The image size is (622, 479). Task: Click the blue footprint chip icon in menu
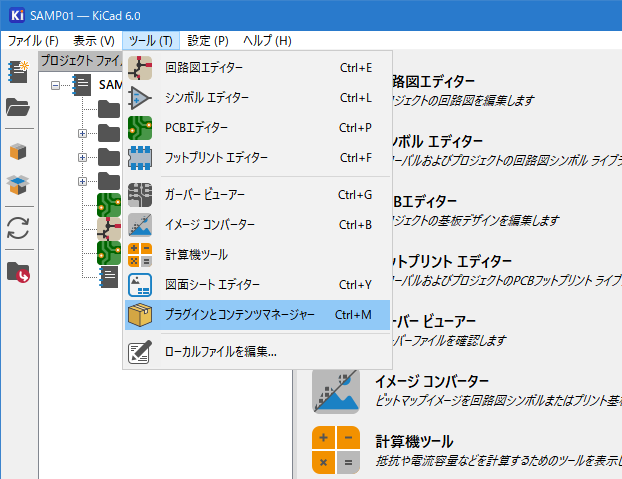[140, 158]
